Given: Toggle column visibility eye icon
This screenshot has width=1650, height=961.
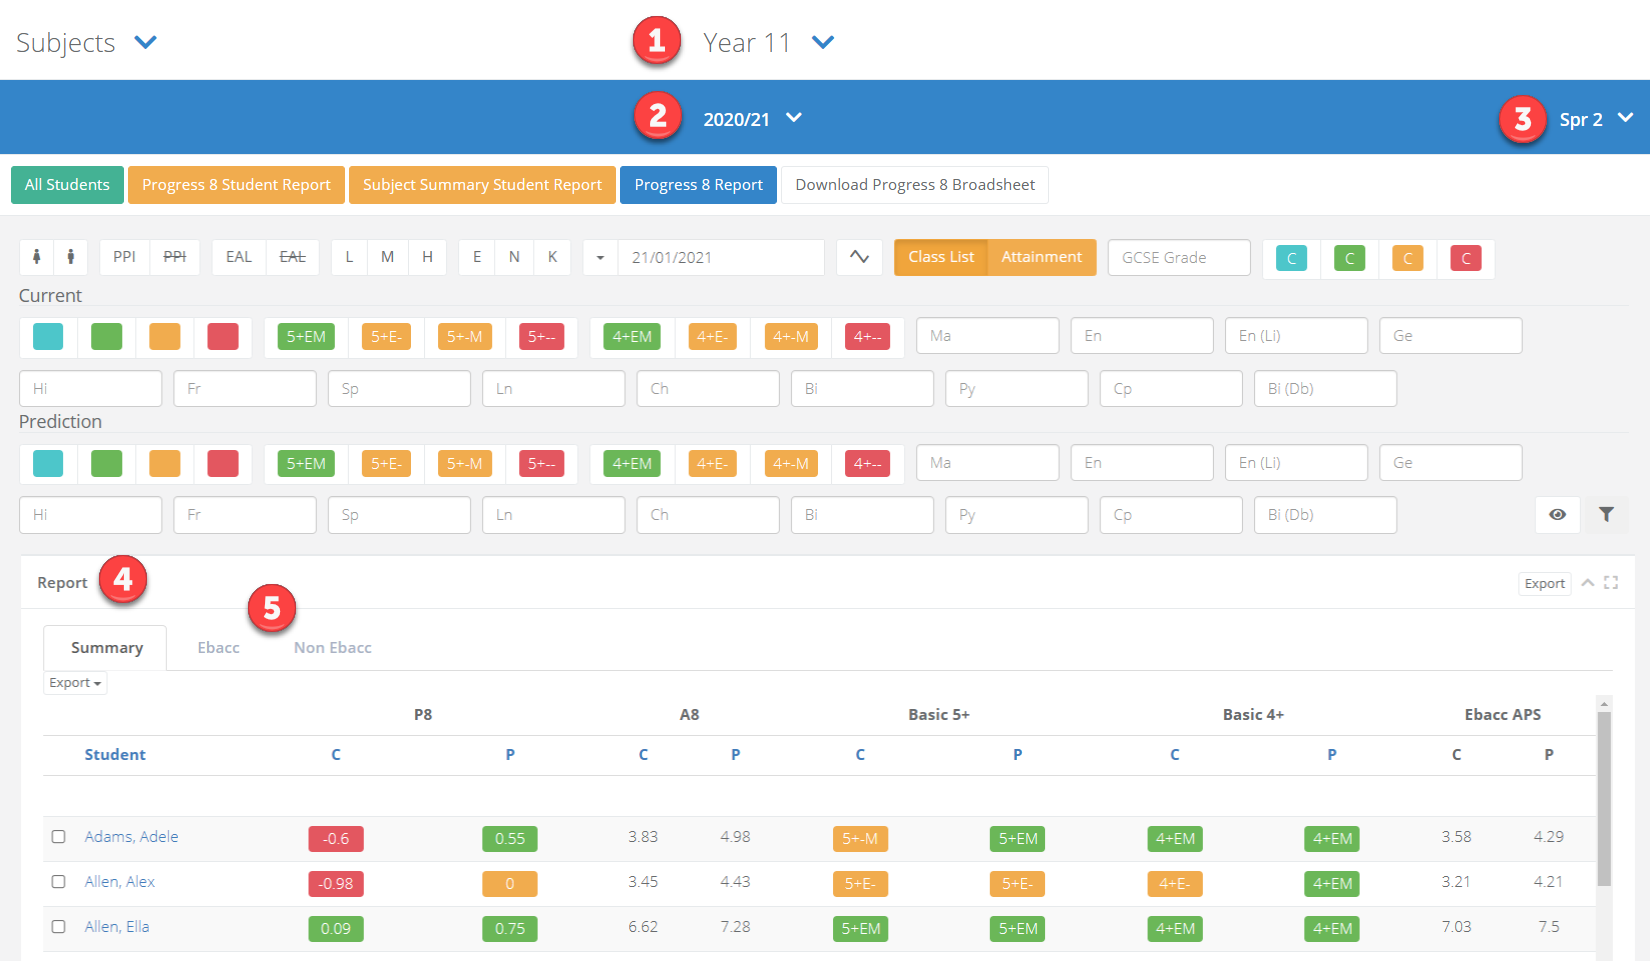Looking at the screenshot, I should point(1558,514).
